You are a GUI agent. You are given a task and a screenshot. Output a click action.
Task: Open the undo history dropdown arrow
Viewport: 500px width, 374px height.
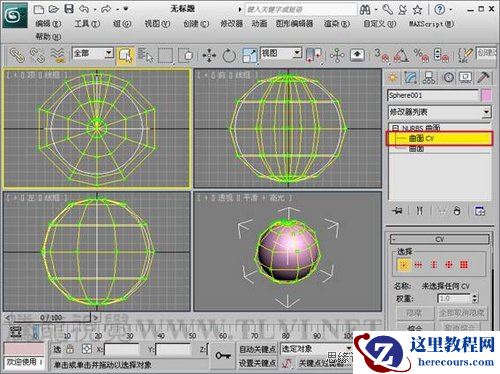click(x=95, y=9)
